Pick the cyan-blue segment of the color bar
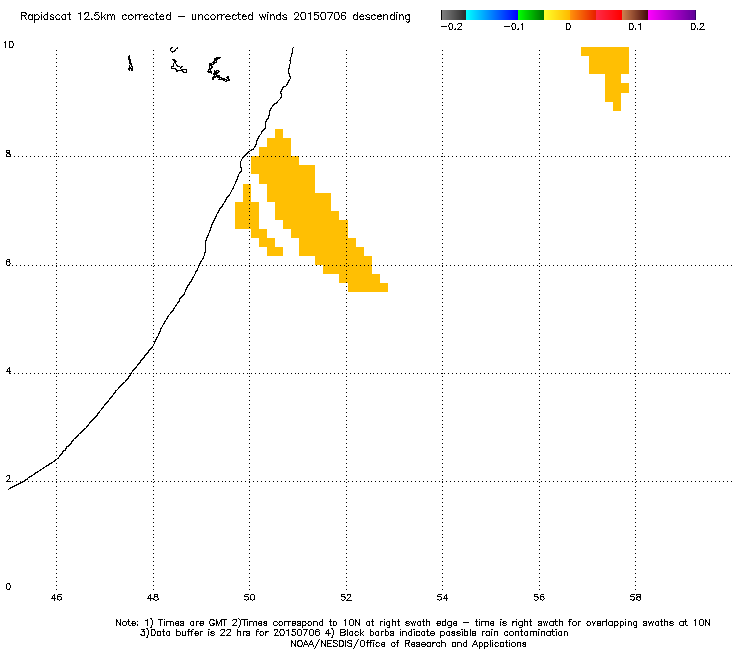 [x=492, y=15]
